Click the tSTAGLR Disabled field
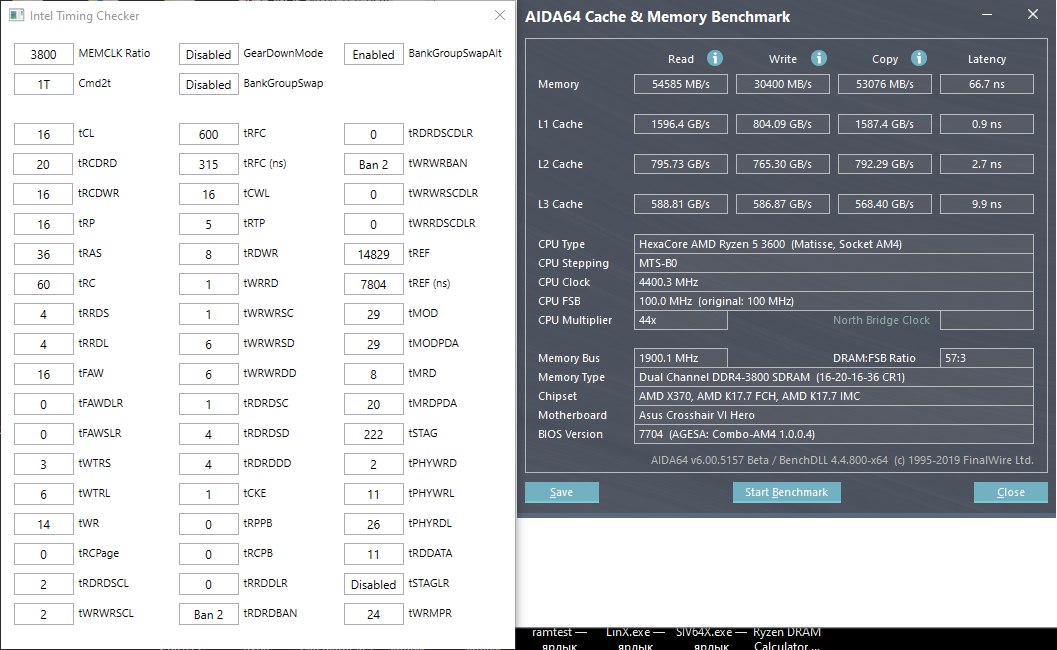Viewport: 1057px width, 650px height. tap(373, 585)
